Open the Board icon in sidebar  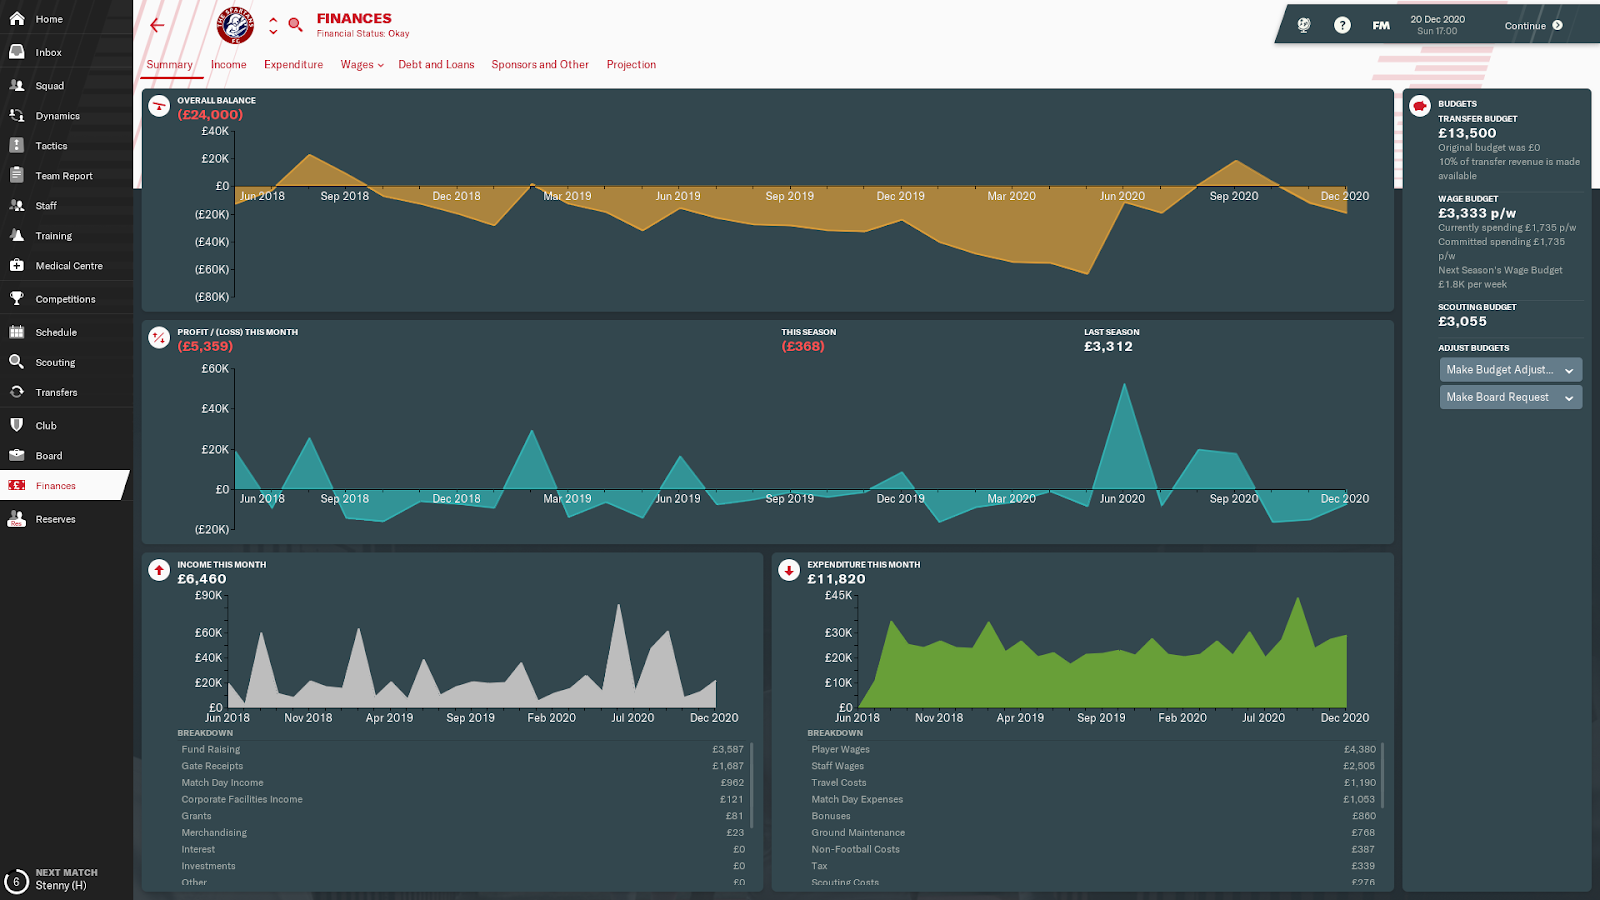(17, 455)
